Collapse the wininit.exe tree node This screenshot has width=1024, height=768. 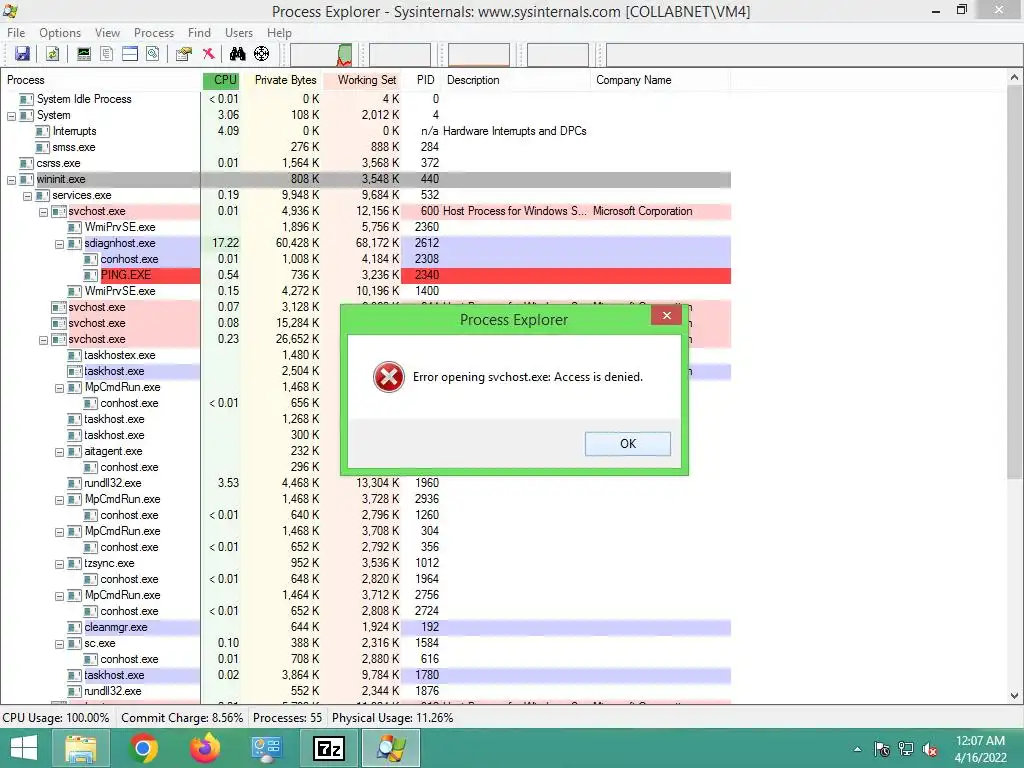pos(11,180)
